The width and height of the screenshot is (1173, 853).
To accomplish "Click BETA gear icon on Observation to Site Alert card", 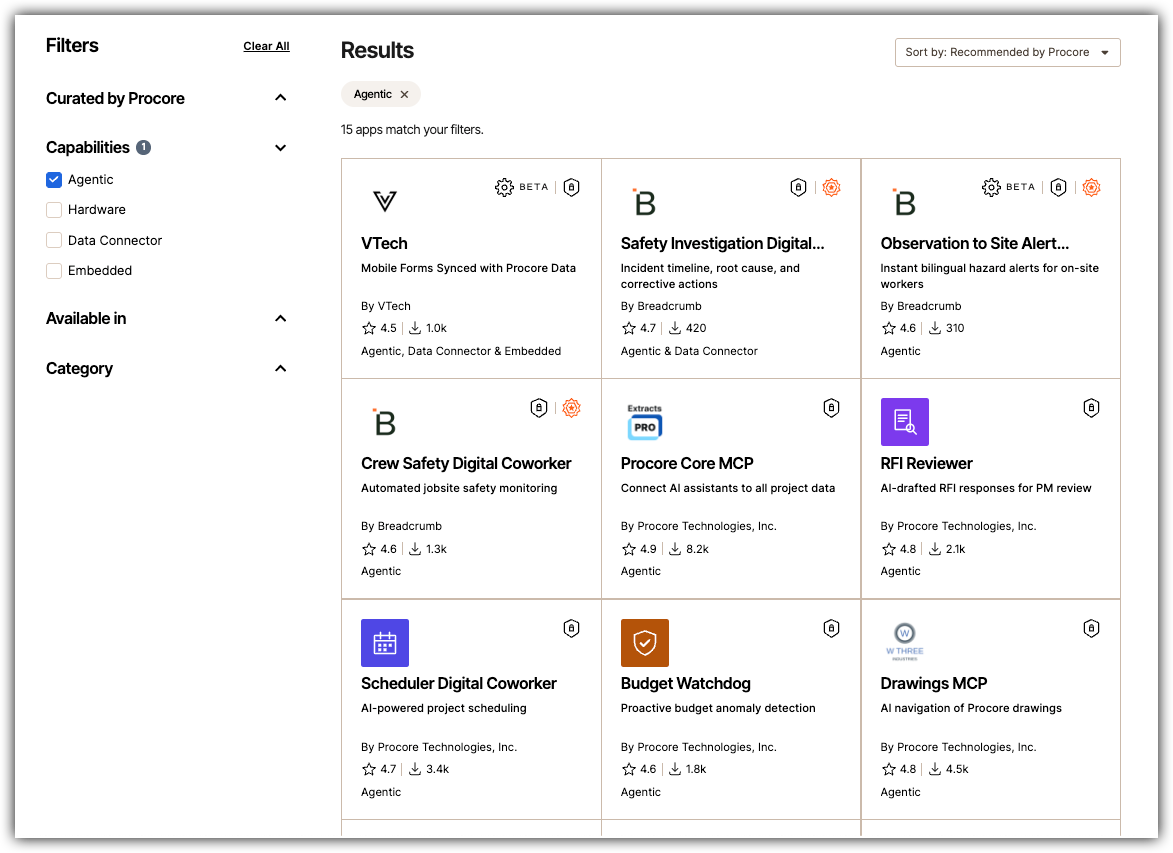I will pos(991,187).
